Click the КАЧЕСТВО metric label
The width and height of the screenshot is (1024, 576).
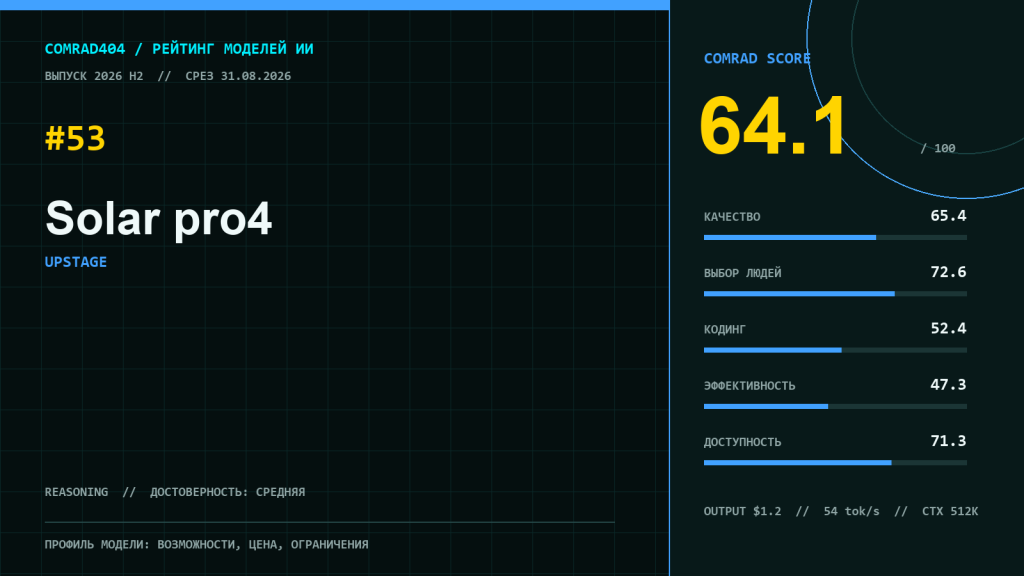tap(732, 217)
